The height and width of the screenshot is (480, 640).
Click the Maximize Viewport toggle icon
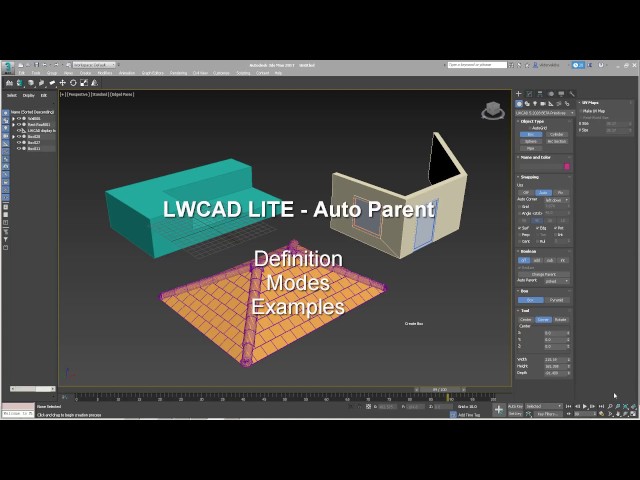point(633,413)
